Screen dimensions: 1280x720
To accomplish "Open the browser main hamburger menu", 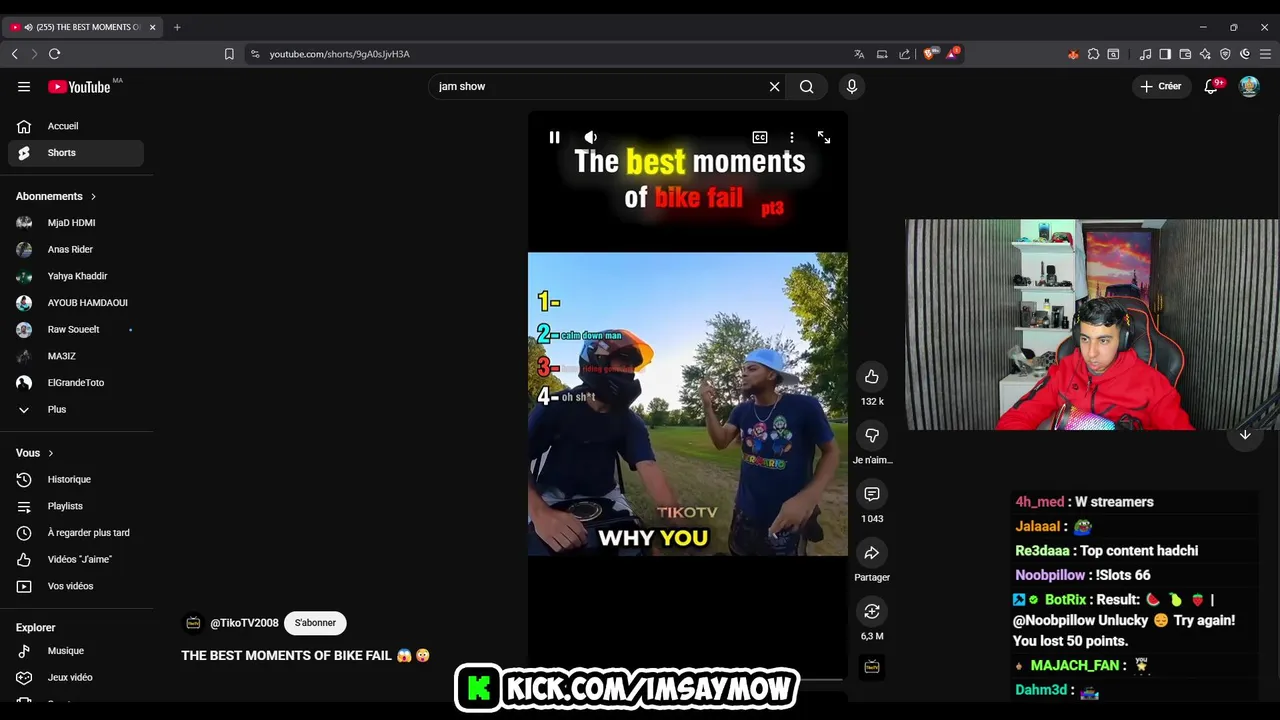I will pyautogui.click(x=1265, y=54).
